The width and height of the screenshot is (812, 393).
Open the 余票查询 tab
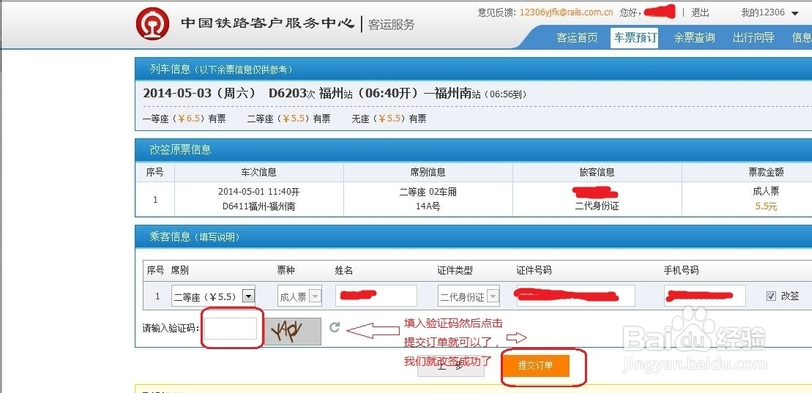tap(694, 37)
